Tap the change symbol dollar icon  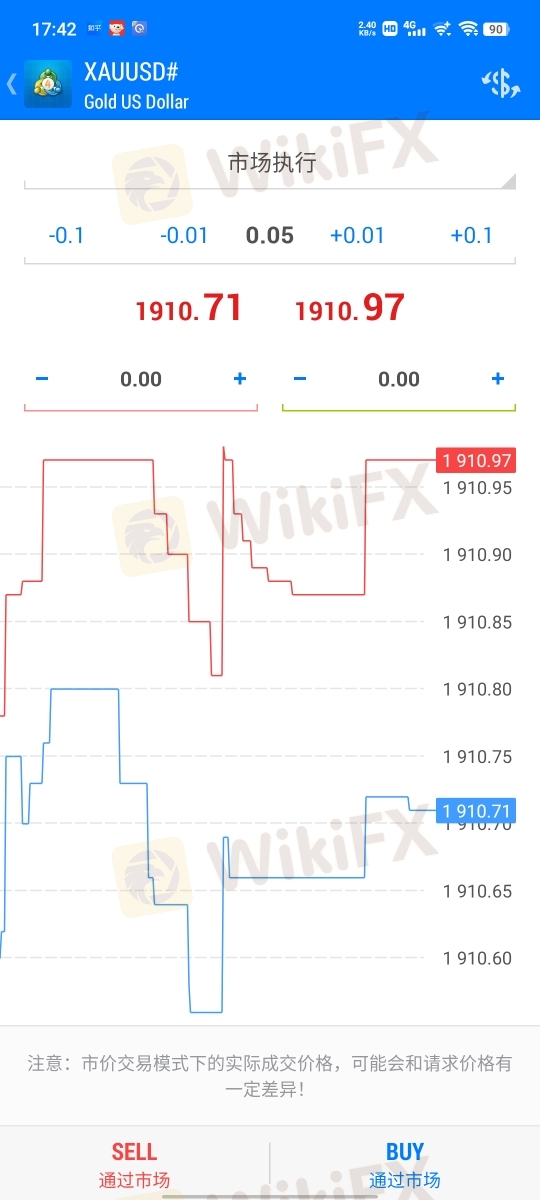501,85
